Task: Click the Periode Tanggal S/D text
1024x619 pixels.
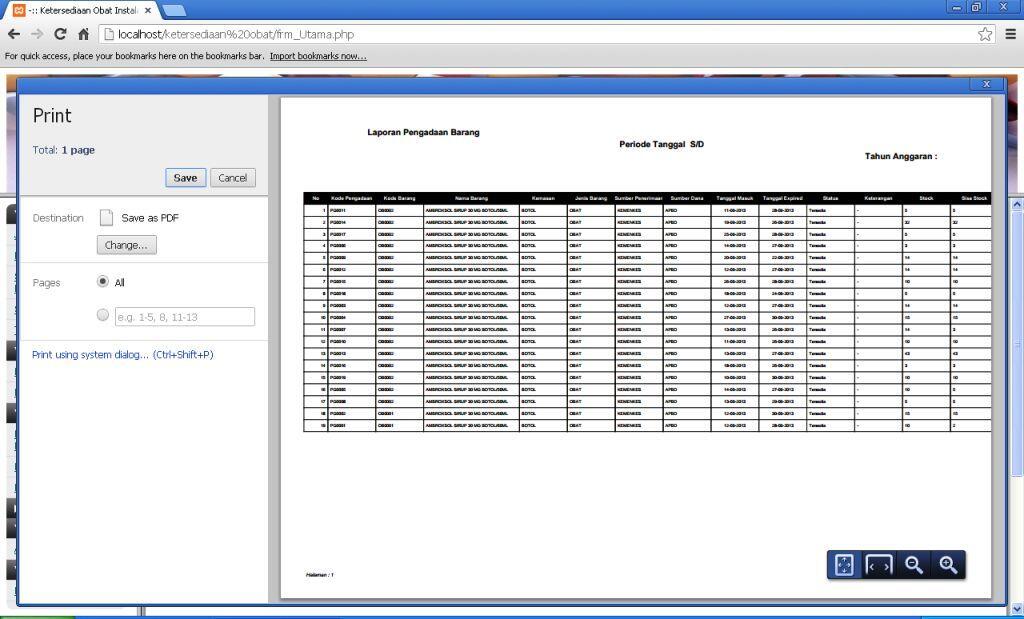Action: [x=662, y=144]
